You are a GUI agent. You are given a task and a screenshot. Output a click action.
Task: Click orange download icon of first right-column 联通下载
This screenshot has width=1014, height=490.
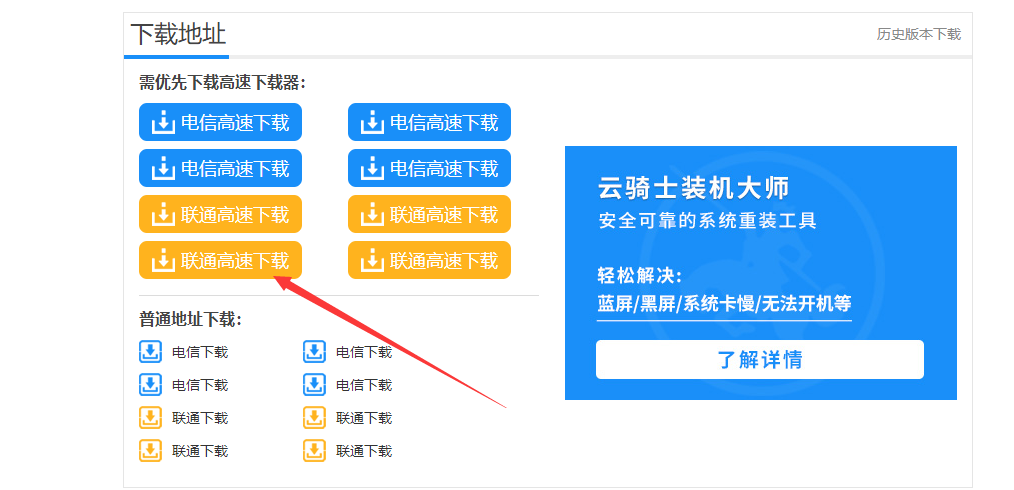314,418
